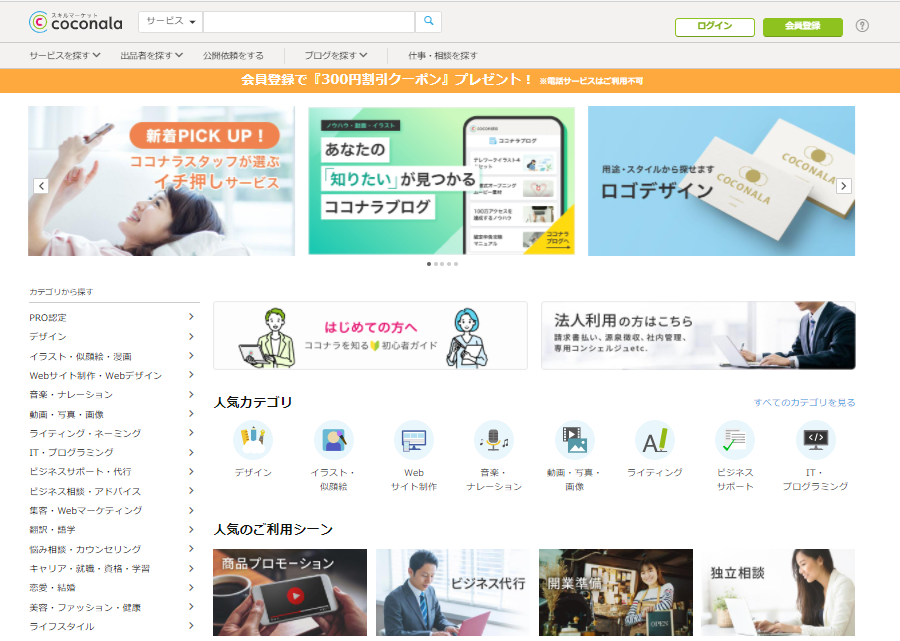The width and height of the screenshot is (900, 641).
Task: Open 仕事・相談を探す menu item
Action: [x=443, y=56]
